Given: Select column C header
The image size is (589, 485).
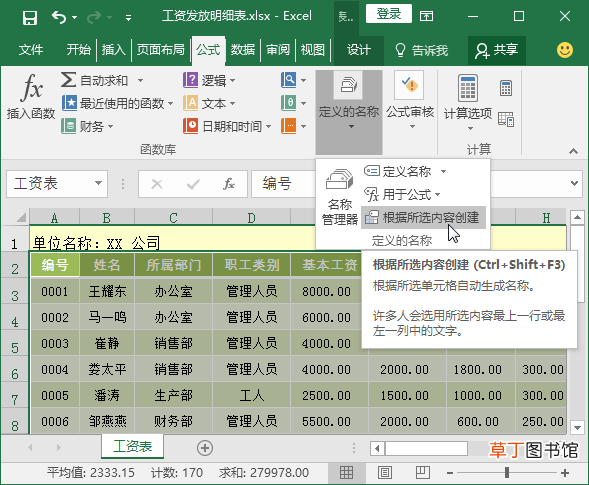Looking at the screenshot, I should (173, 218).
